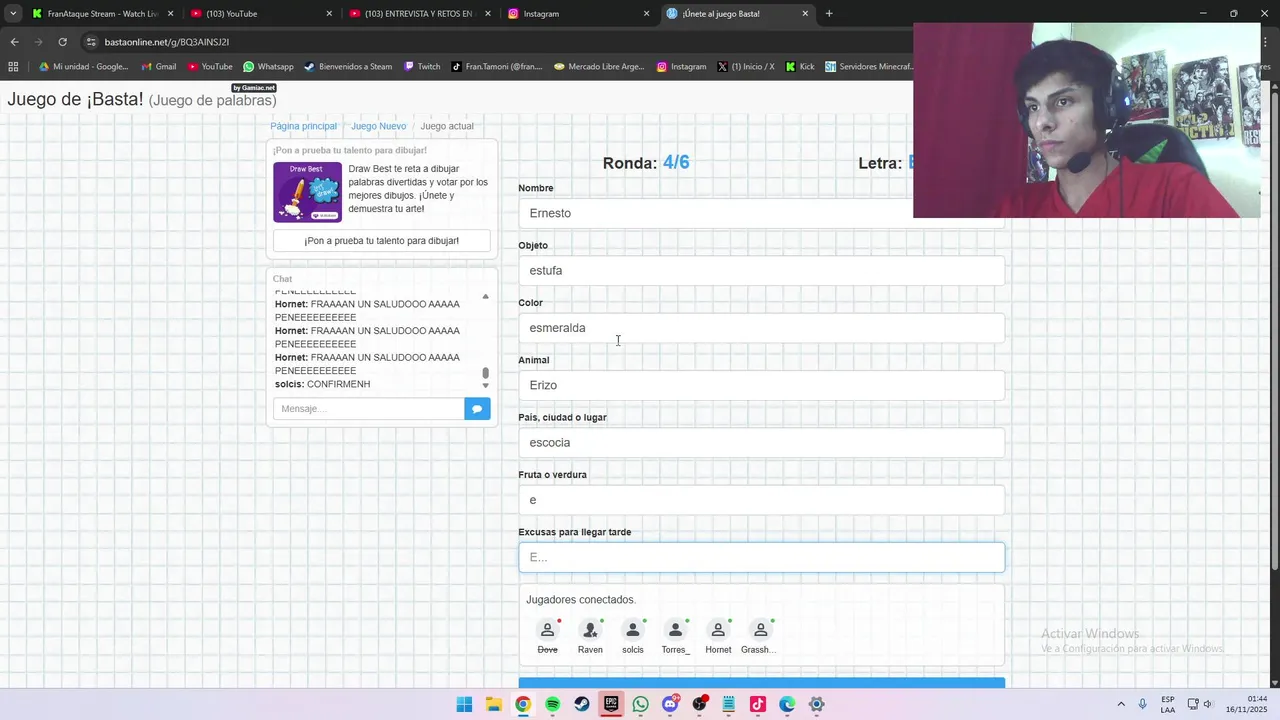Viewport: 1280px width, 720px height.
Task: Switch to the (103) YouTube tab
Action: tap(262, 14)
